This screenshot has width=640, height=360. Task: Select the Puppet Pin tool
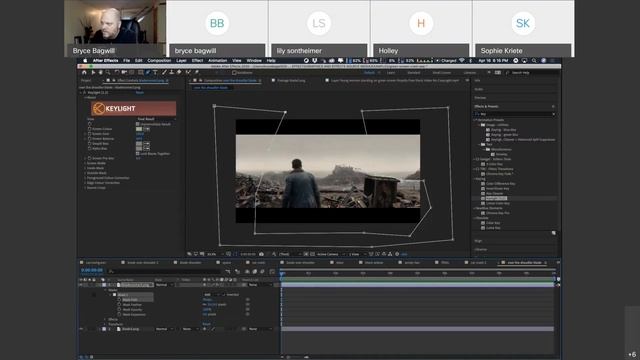197,72
